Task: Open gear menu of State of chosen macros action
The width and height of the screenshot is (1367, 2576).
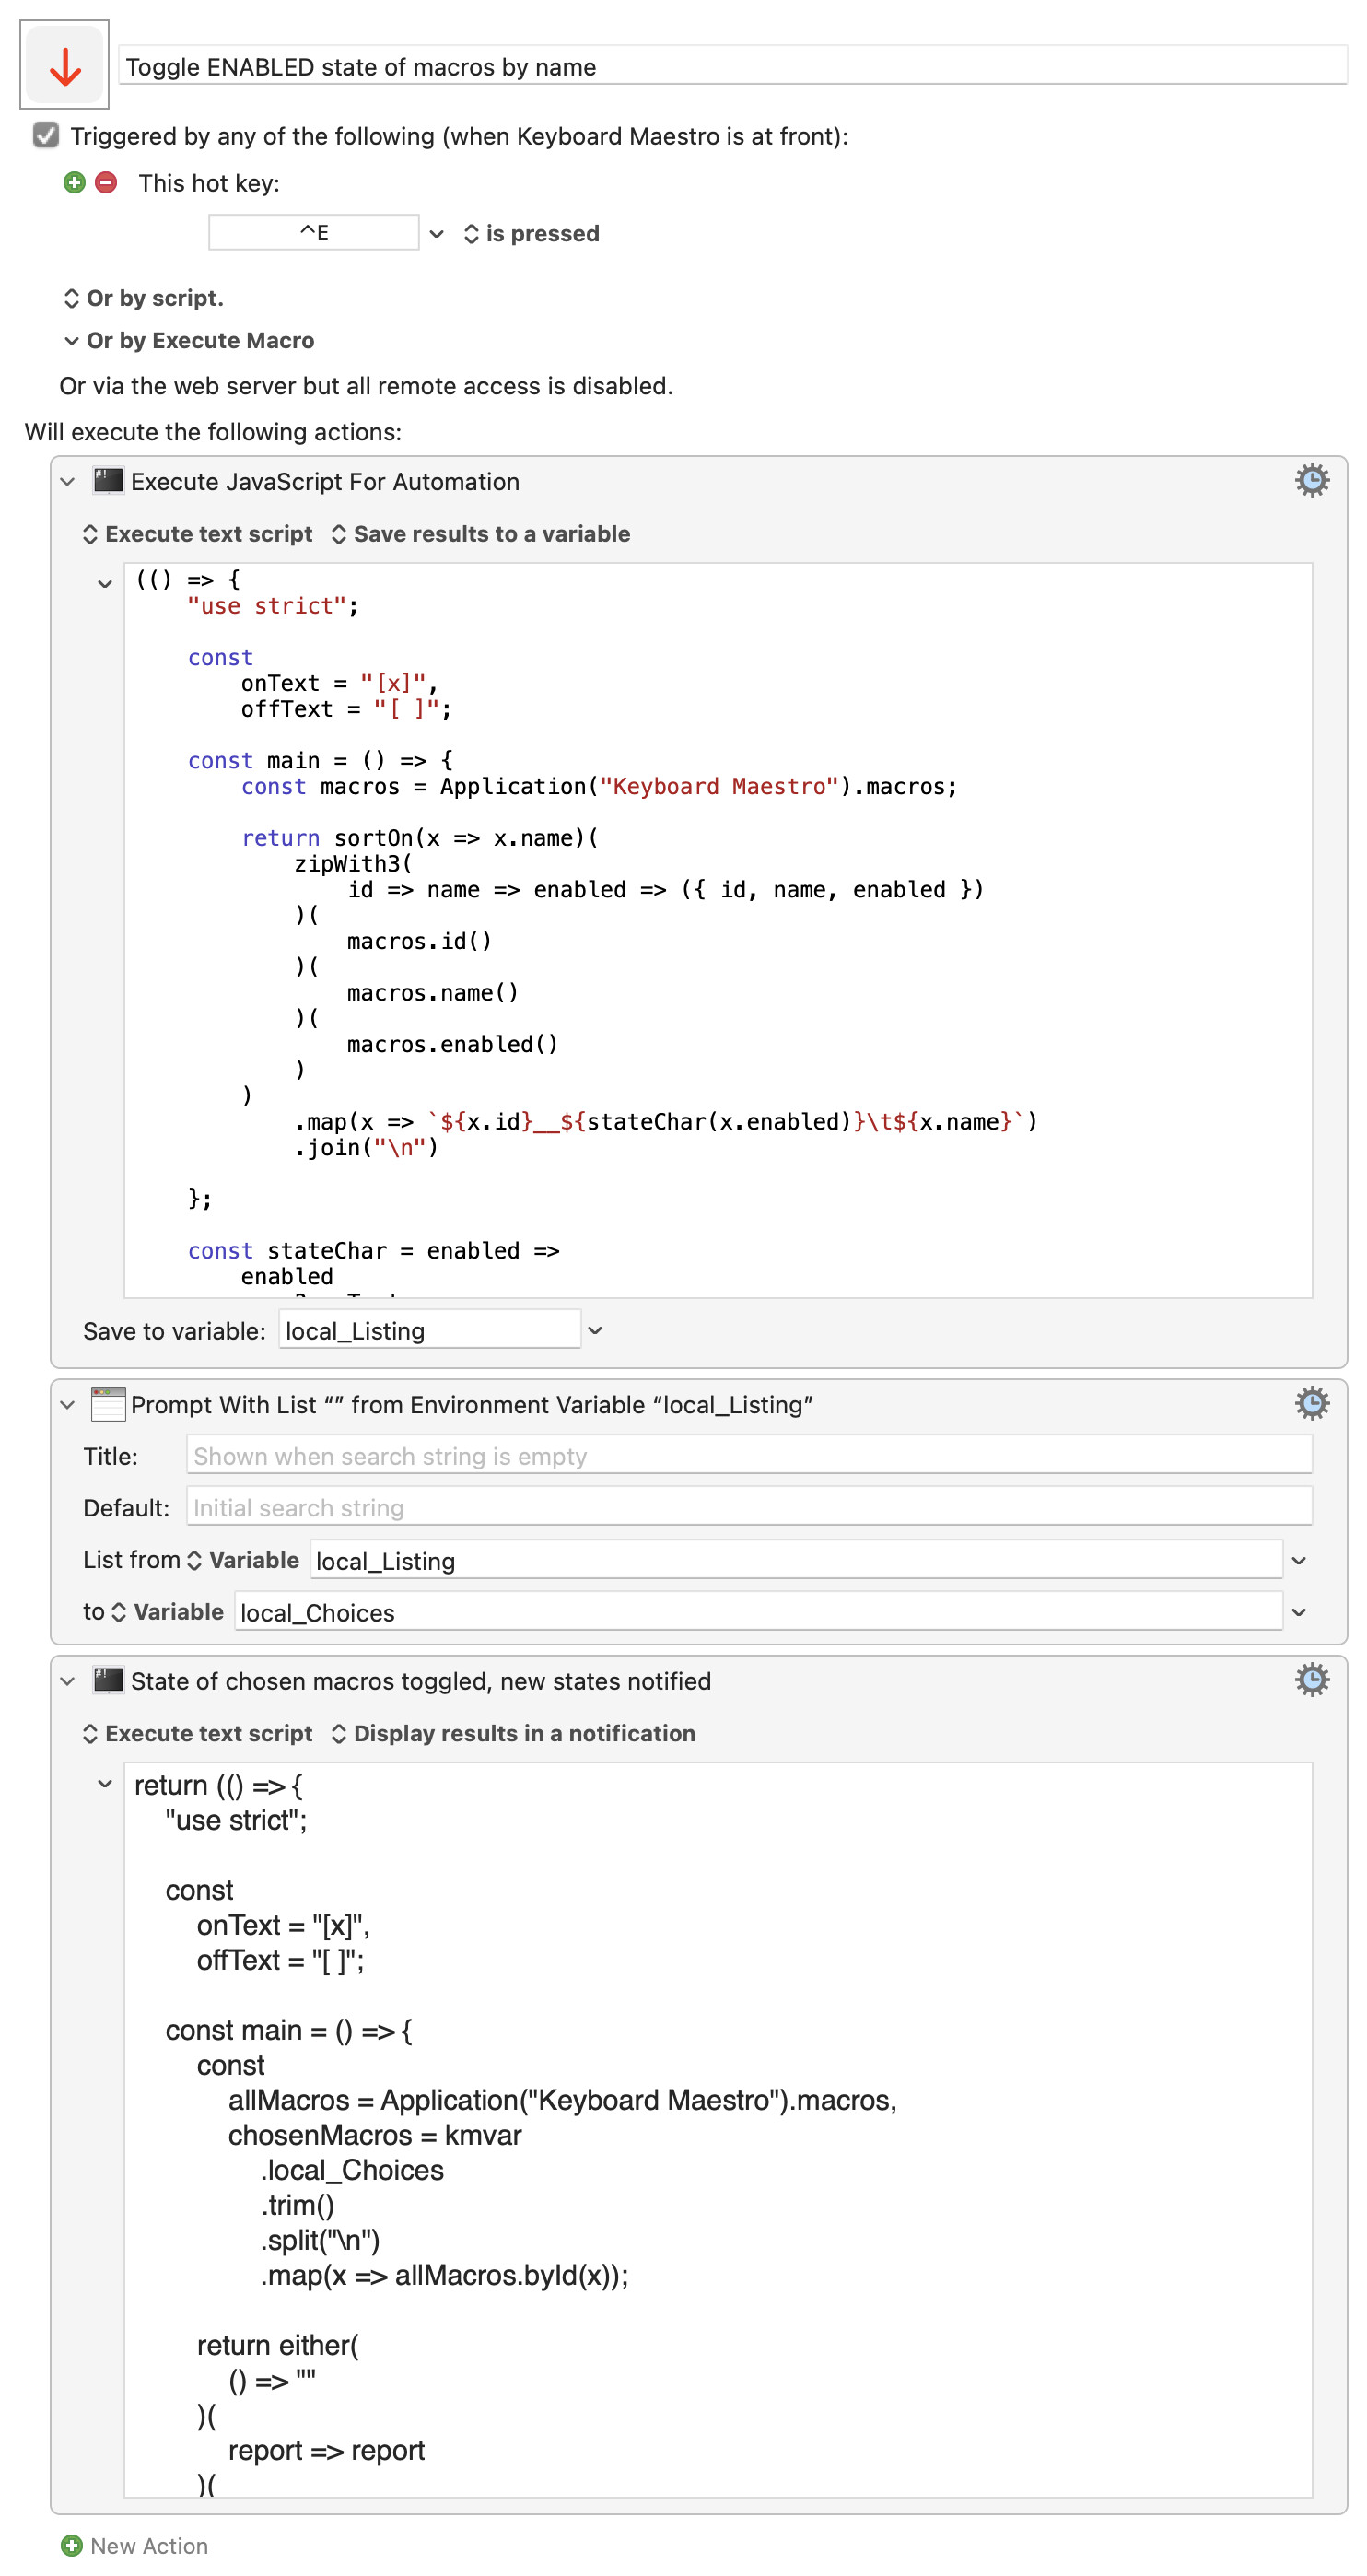Action: (x=1311, y=1680)
